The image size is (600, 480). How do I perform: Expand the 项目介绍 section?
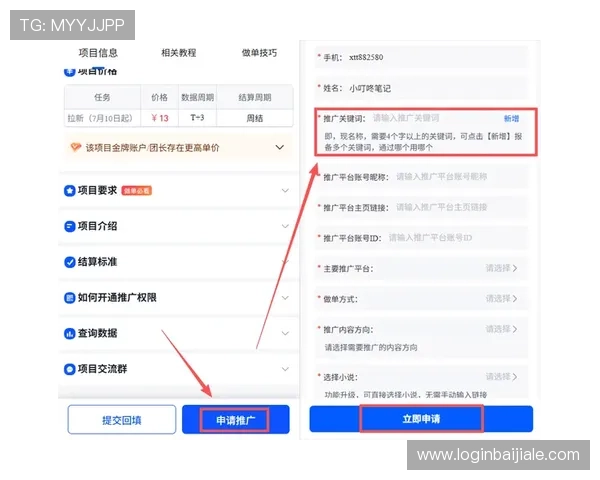pyautogui.click(x=285, y=226)
